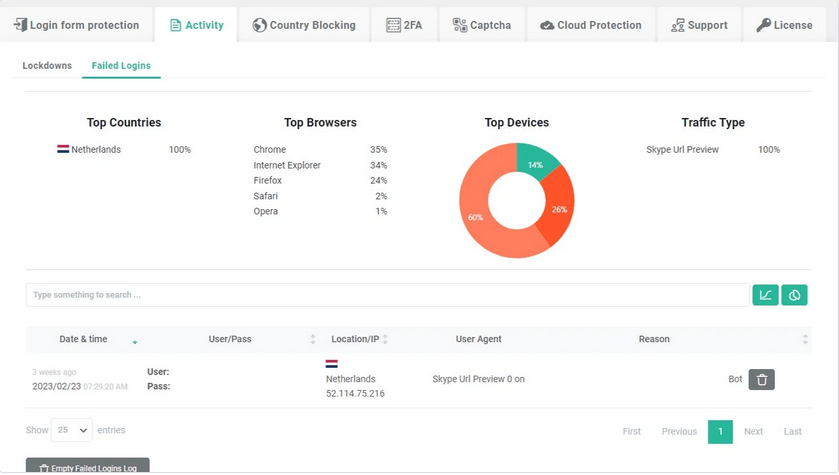Image resolution: width=839 pixels, height=475 pixels.
Task: Click the 2023/02/23 date entry
Action: 56,386
